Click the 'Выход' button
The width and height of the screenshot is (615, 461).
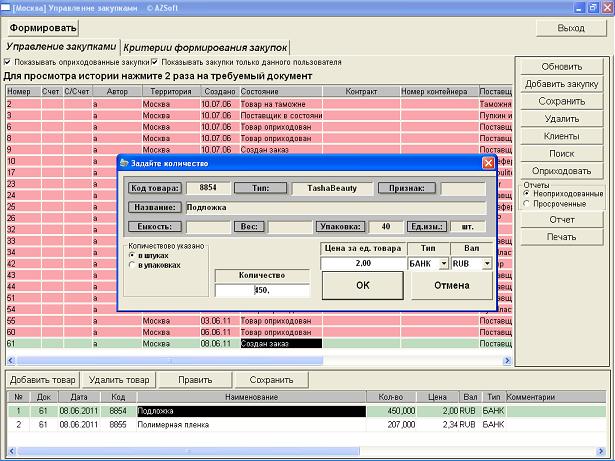pos(571,28)
